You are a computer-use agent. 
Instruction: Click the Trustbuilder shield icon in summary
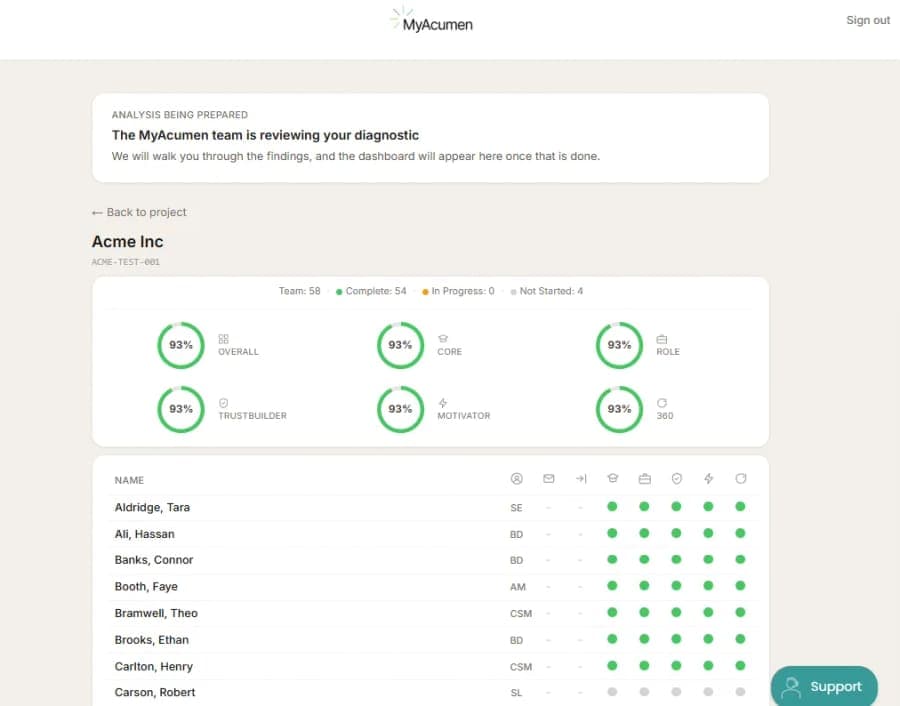click(223, 403)
